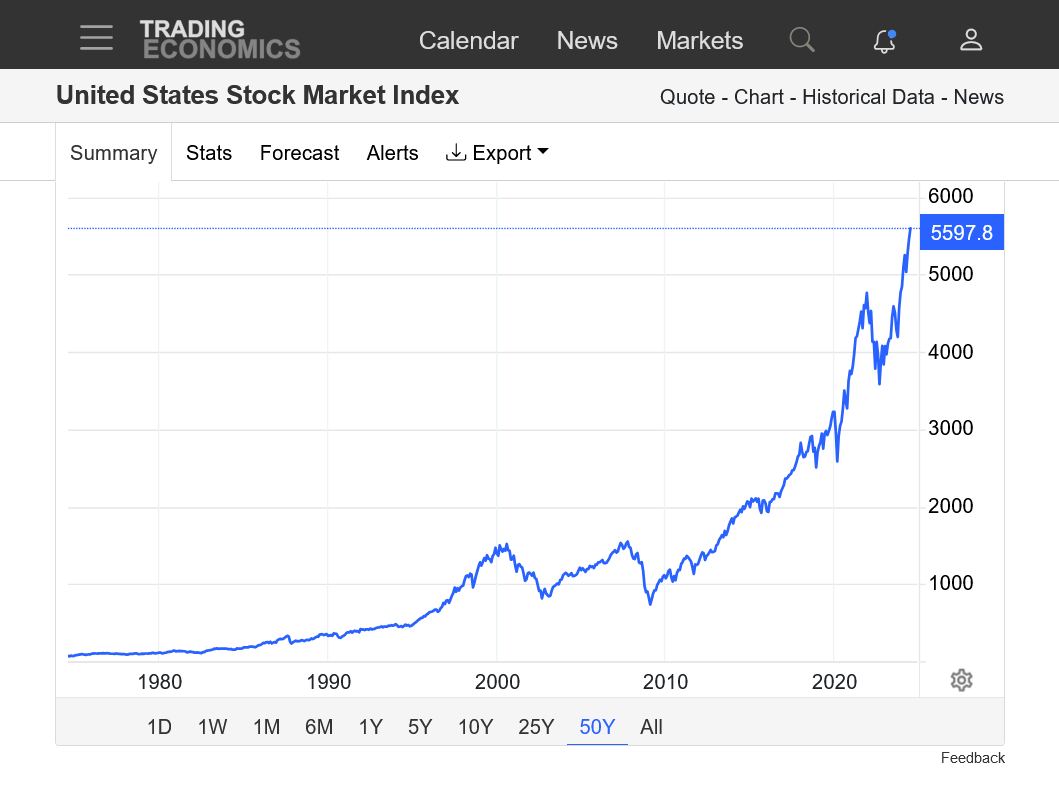Expand the Export dropdown
The image size is (1059, 790).
click(x=498, y=153)
